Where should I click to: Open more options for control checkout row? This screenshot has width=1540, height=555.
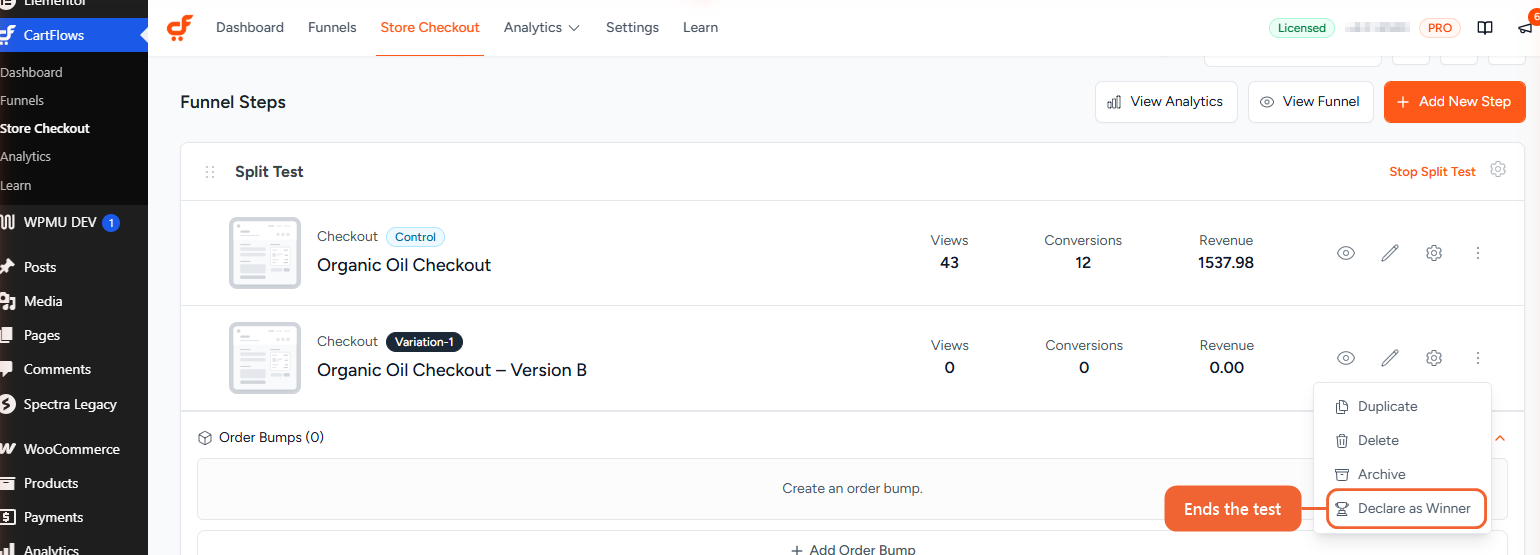point(1478,253)
